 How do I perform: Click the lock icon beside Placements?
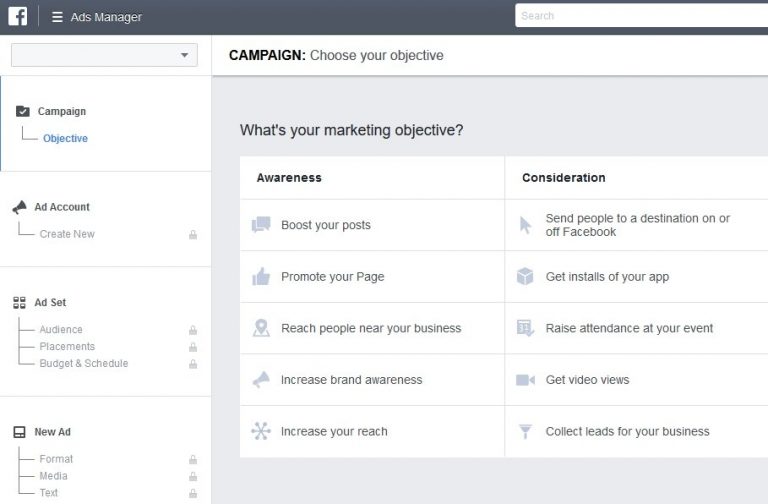(193, 347)
